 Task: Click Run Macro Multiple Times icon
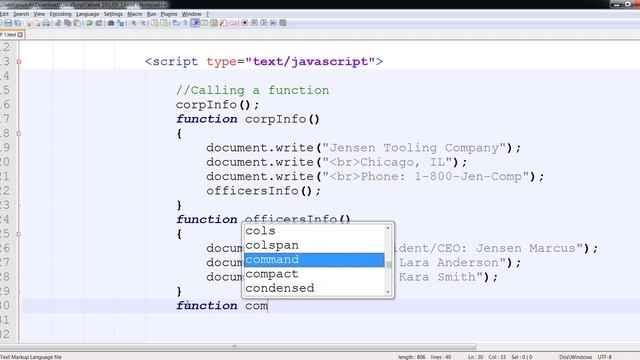coord(273,23)
